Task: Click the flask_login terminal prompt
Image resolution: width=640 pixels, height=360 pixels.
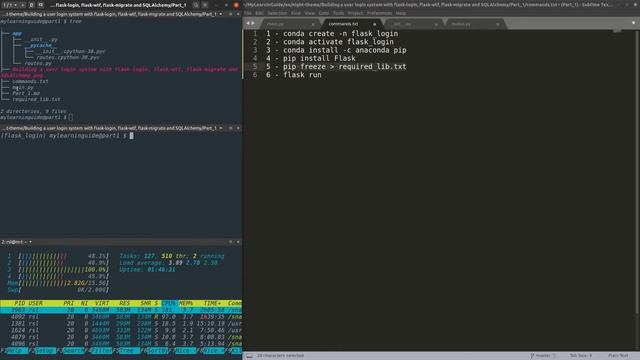Action: [x=67, y=136]
